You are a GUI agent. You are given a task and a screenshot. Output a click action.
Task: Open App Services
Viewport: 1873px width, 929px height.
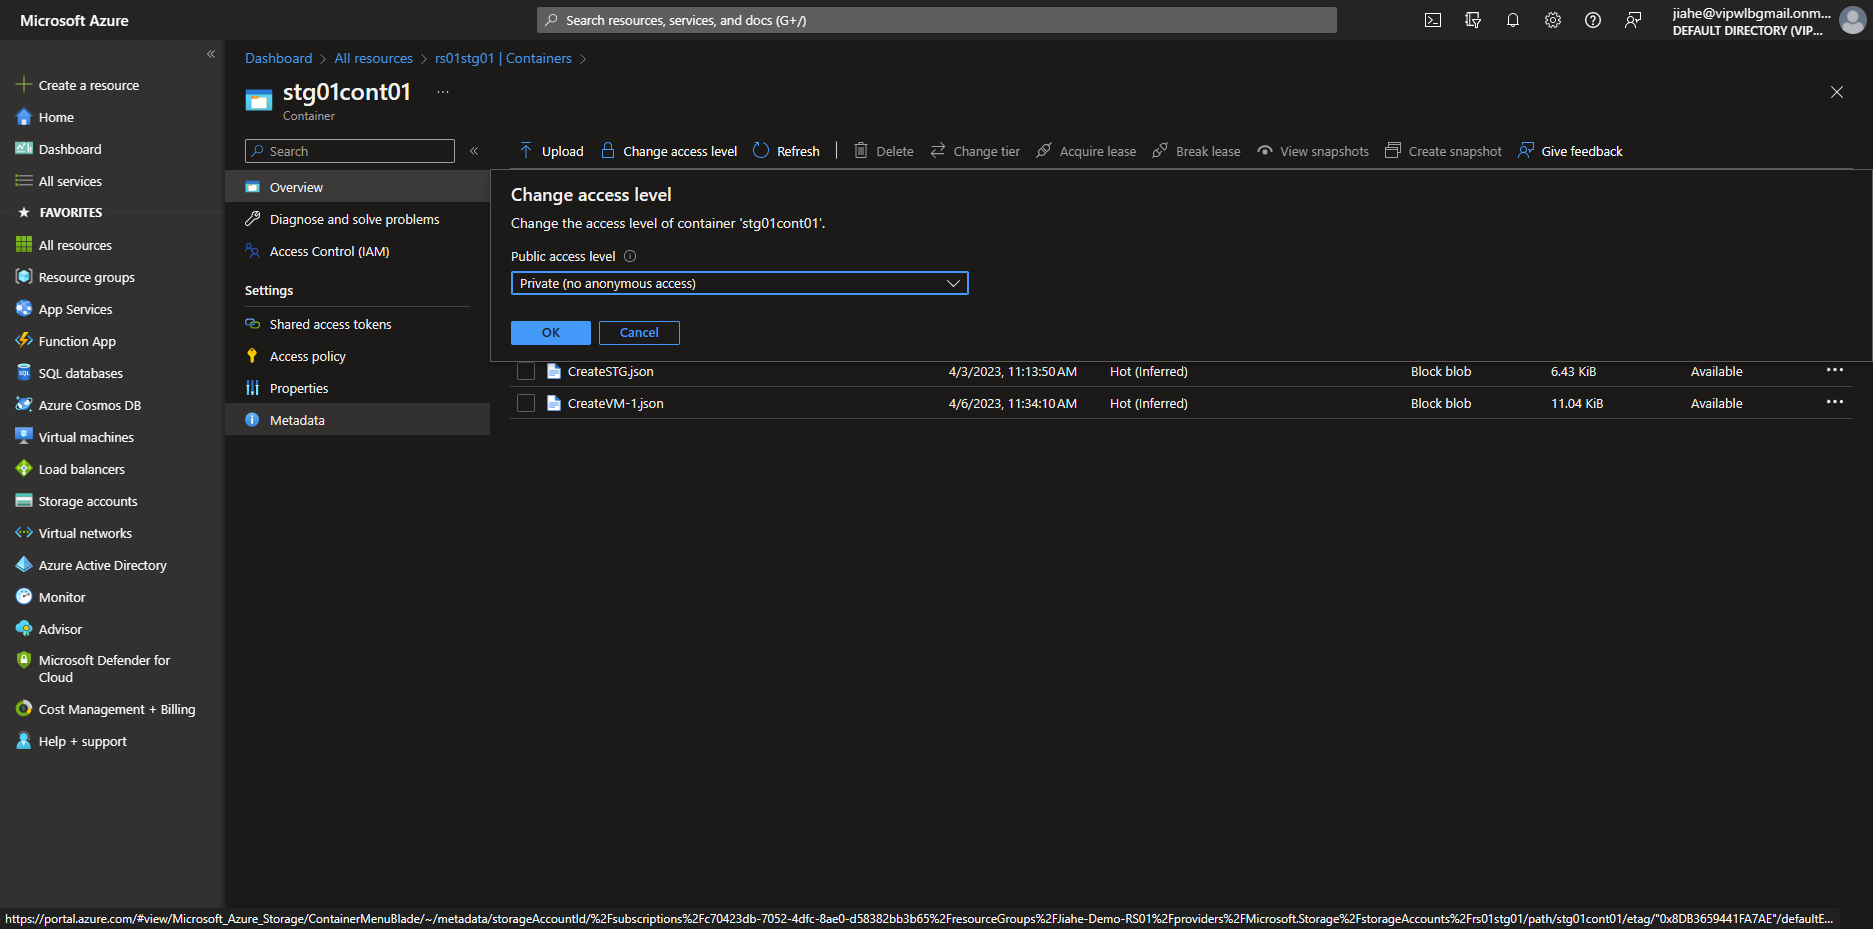(x=112, y=309)
